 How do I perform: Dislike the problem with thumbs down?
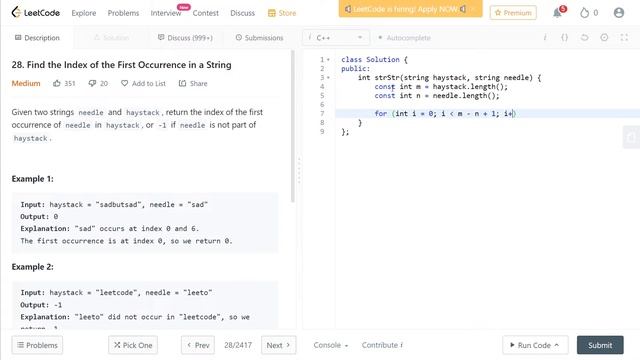[92, 83]
